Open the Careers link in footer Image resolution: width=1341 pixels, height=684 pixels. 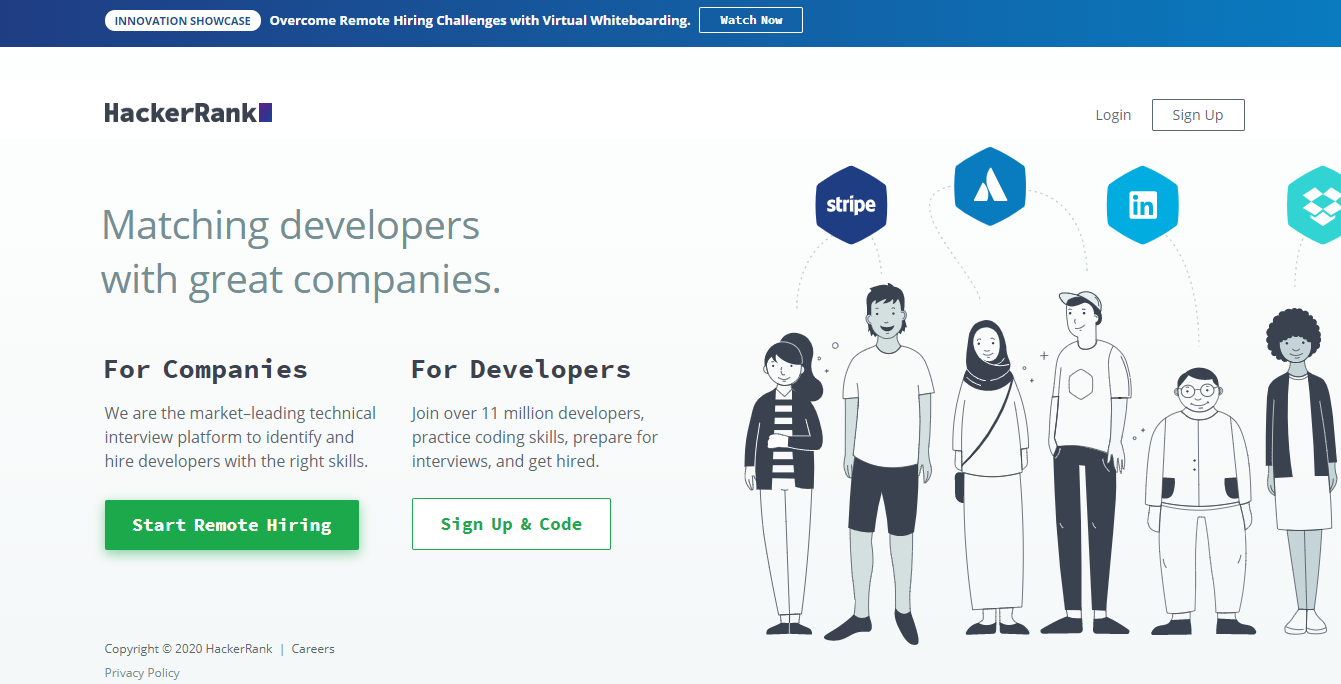click(x=313, y=649)
